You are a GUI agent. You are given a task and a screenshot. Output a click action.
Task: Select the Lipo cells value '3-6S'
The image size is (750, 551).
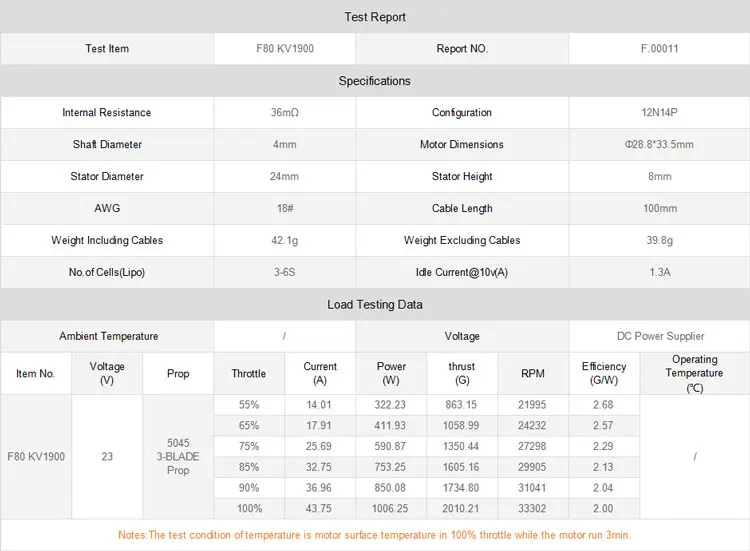point(285,272)
